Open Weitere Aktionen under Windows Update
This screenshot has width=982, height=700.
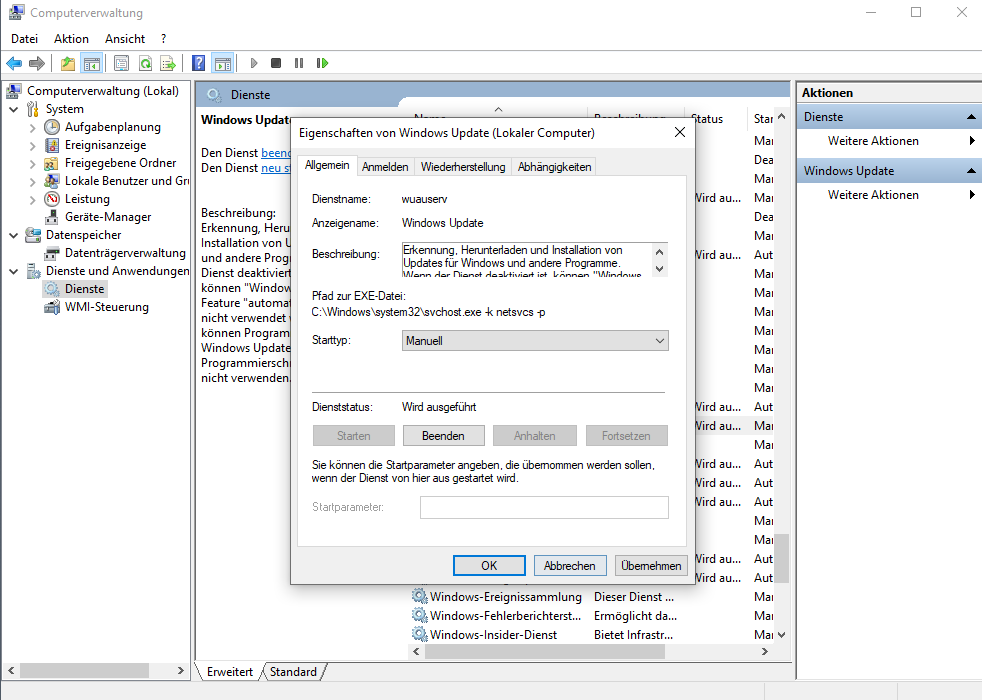pyautogui.click(x=873, y=195)
